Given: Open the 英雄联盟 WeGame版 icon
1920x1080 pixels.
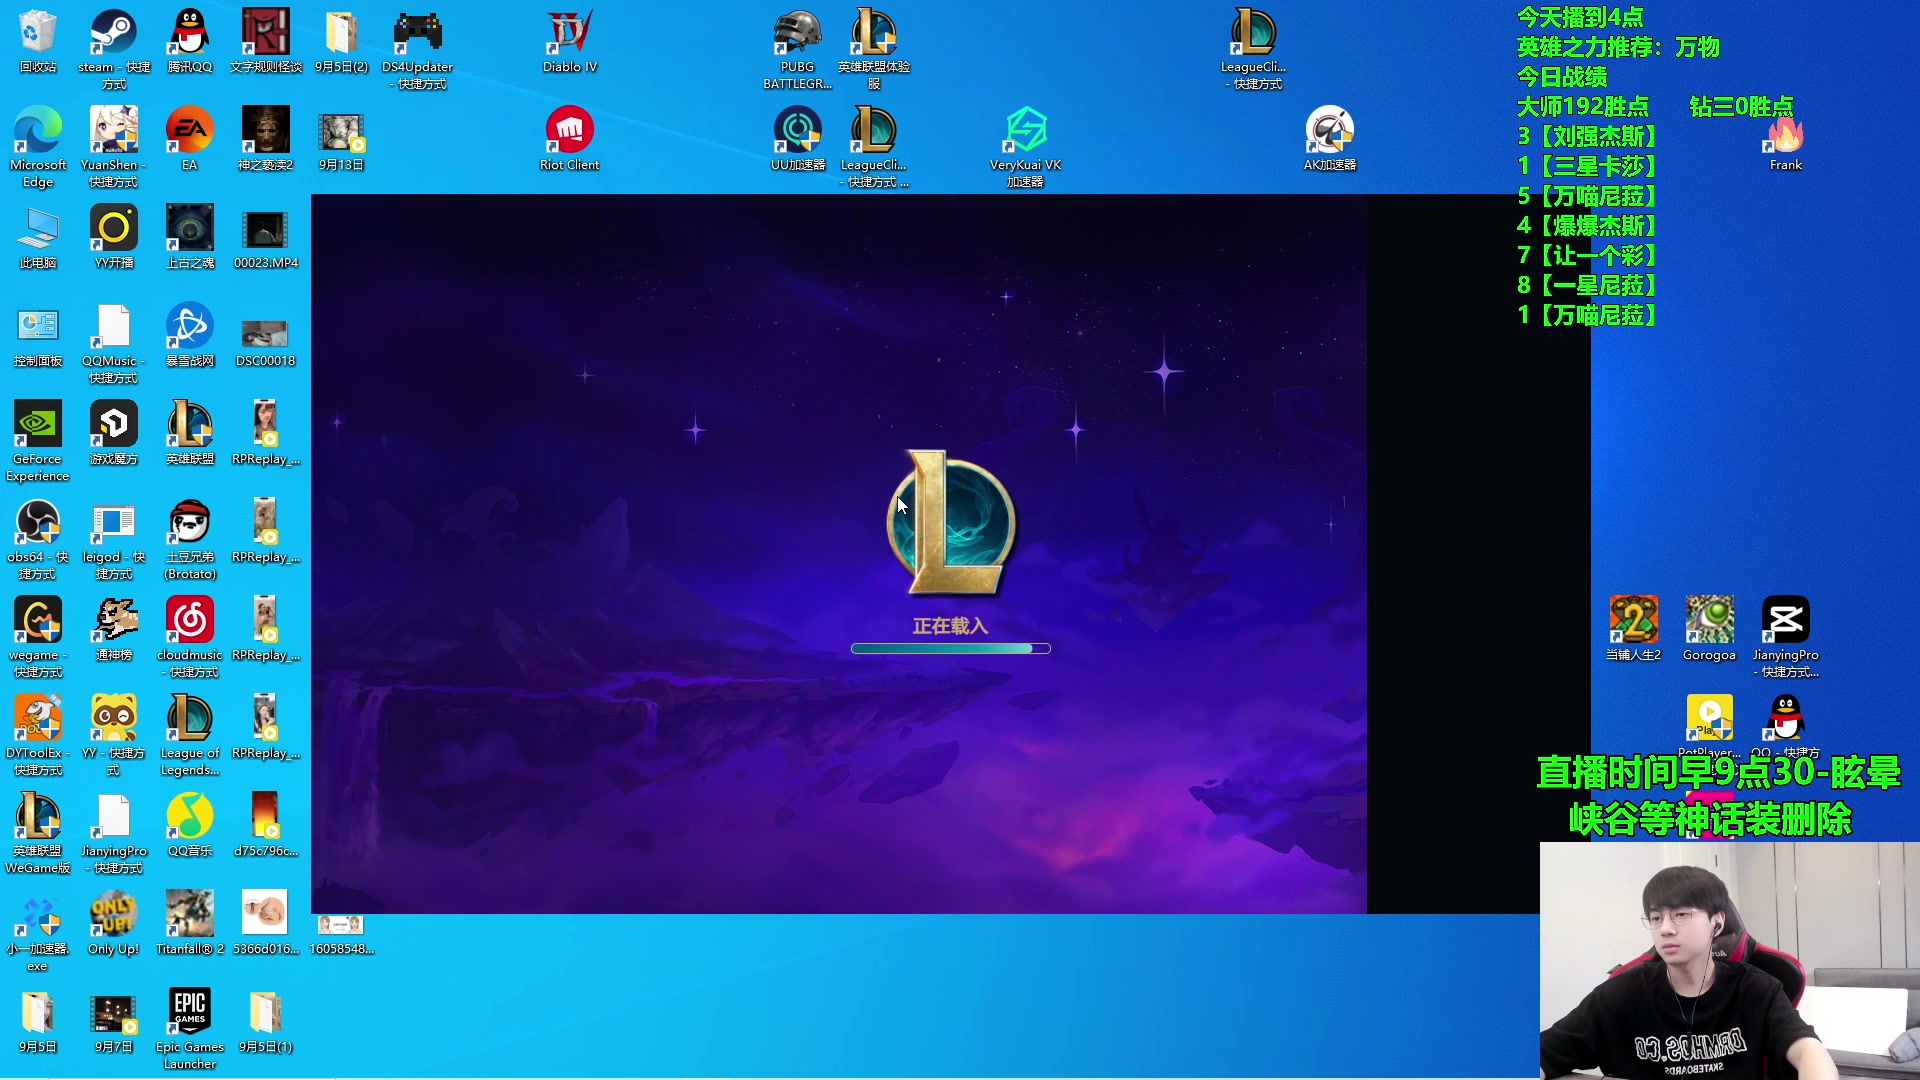Looking at the screenshot, I should click(38, 833).
